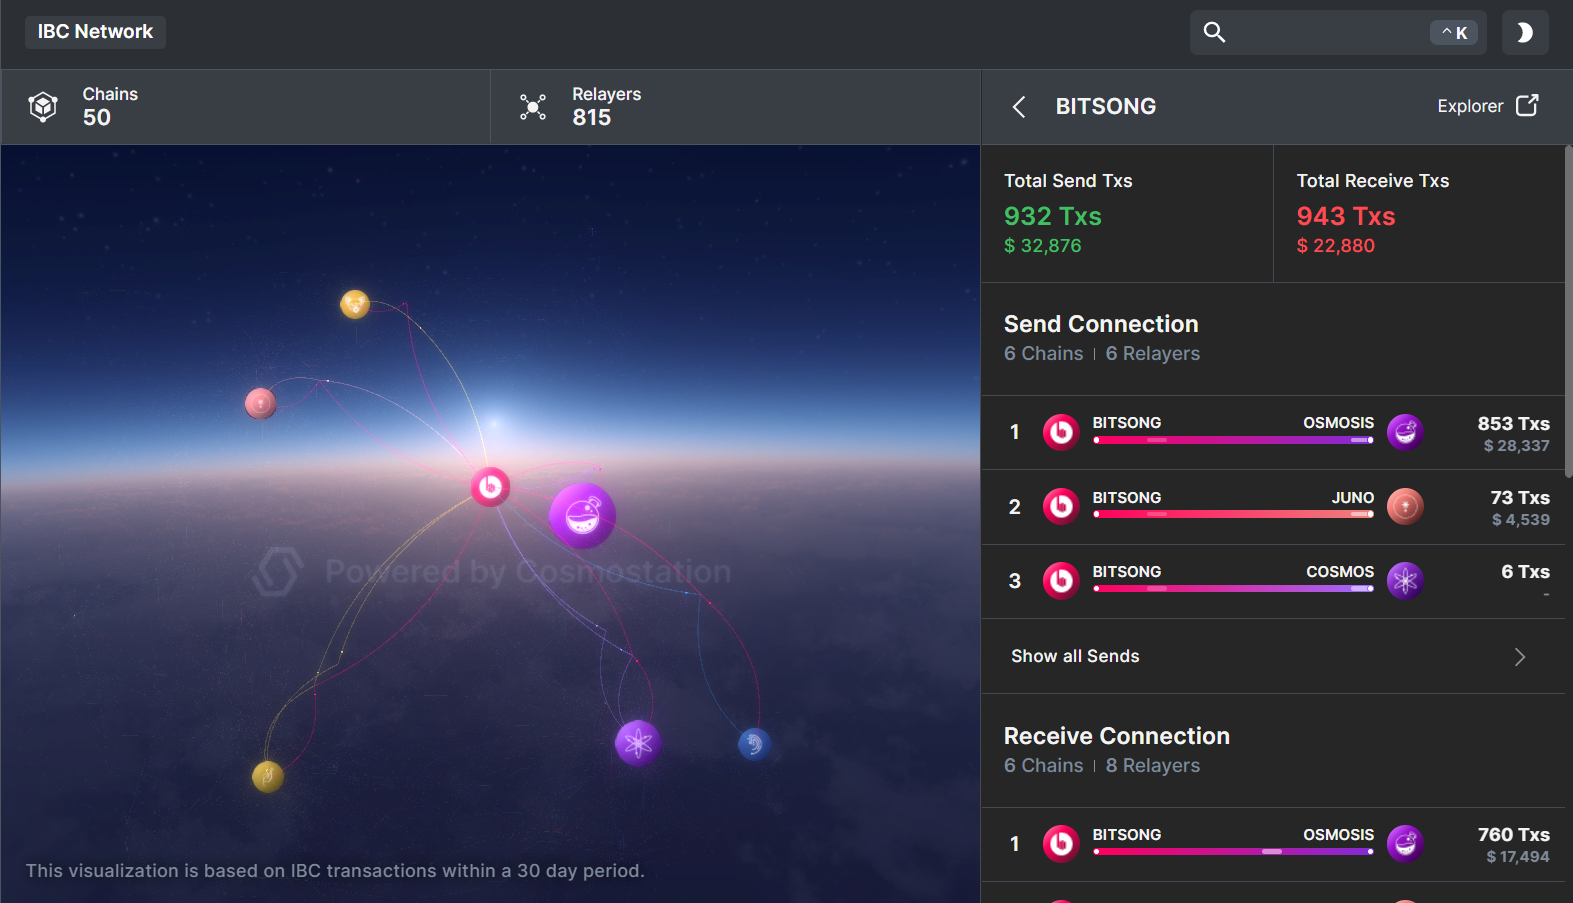Image resolution: width=1573 pixels, height=903 pixels.
Task: Open the Explorer external link icon
Action: point(1527,106)
